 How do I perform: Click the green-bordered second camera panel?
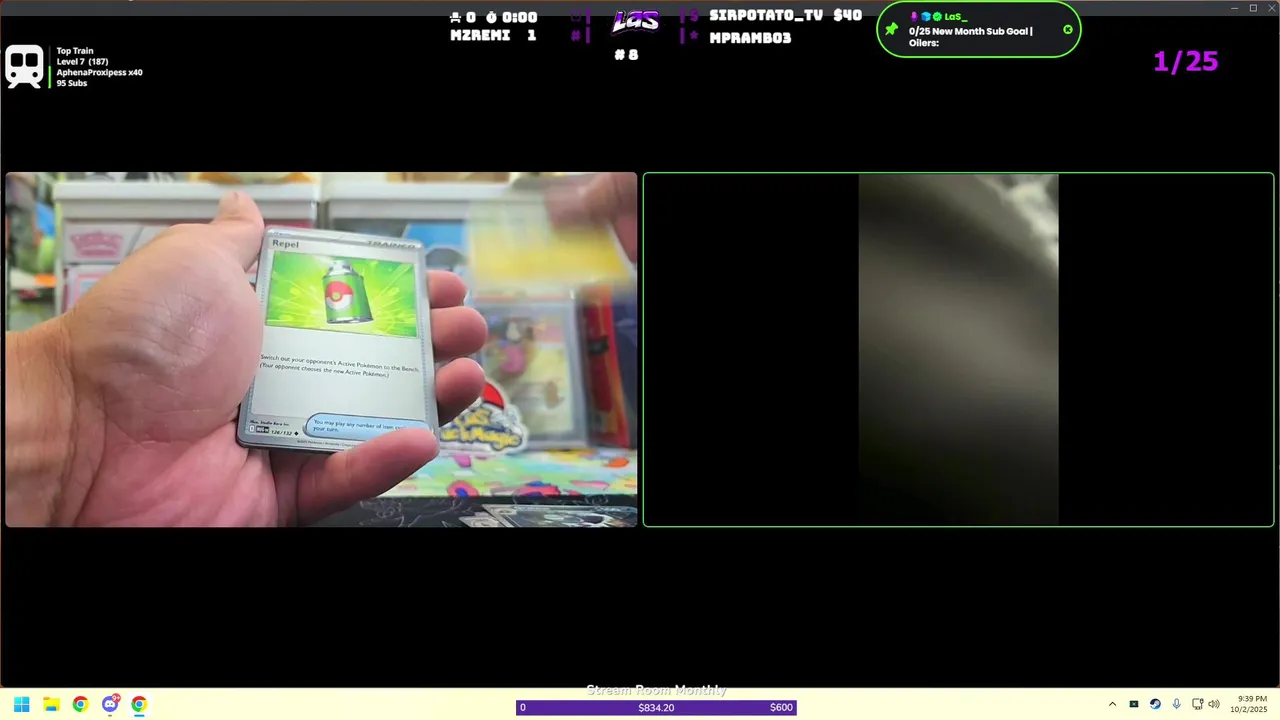[958, 350]
